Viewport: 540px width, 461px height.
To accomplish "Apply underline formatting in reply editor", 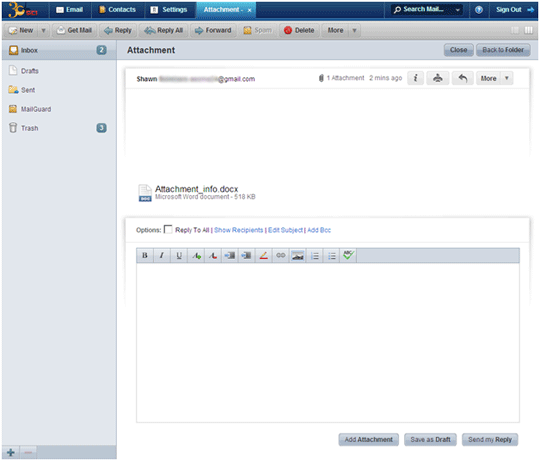I will 179,255.
